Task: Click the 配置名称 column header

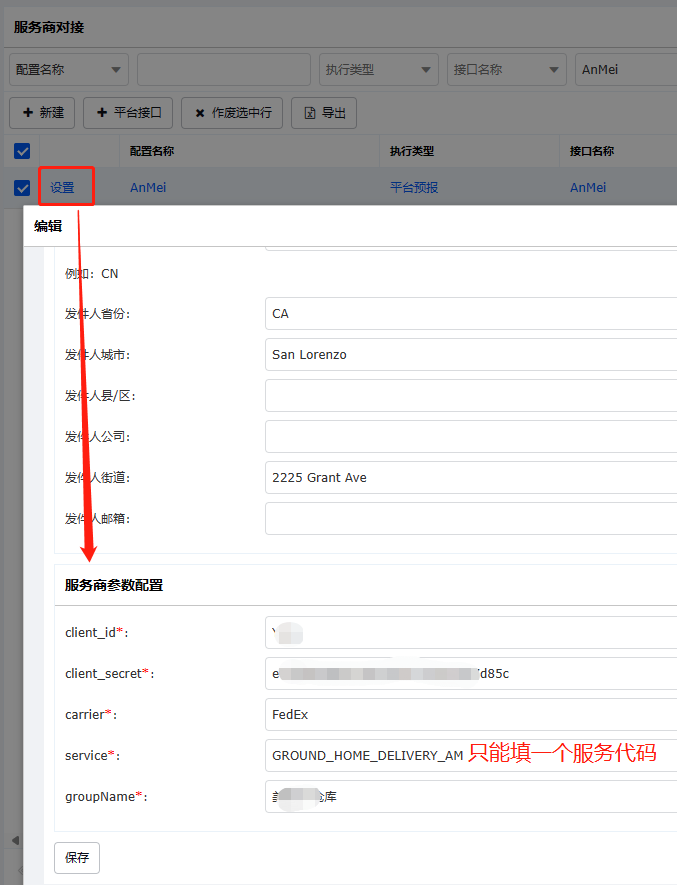Action: tap(152, 151)
